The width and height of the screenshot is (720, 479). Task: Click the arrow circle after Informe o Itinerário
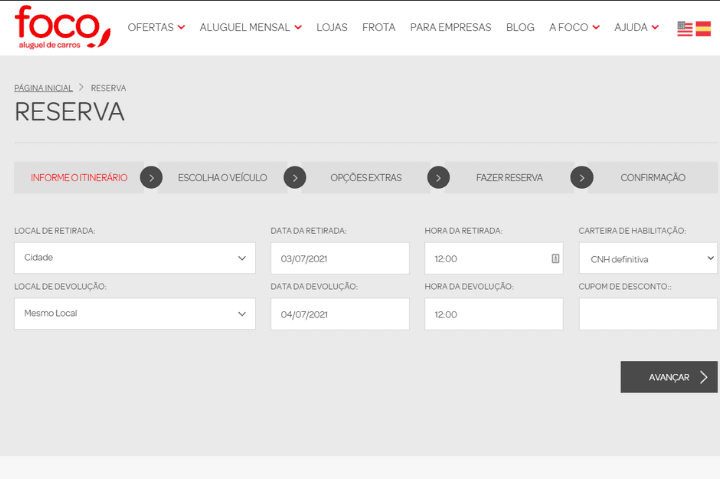(x=151, y=178)
